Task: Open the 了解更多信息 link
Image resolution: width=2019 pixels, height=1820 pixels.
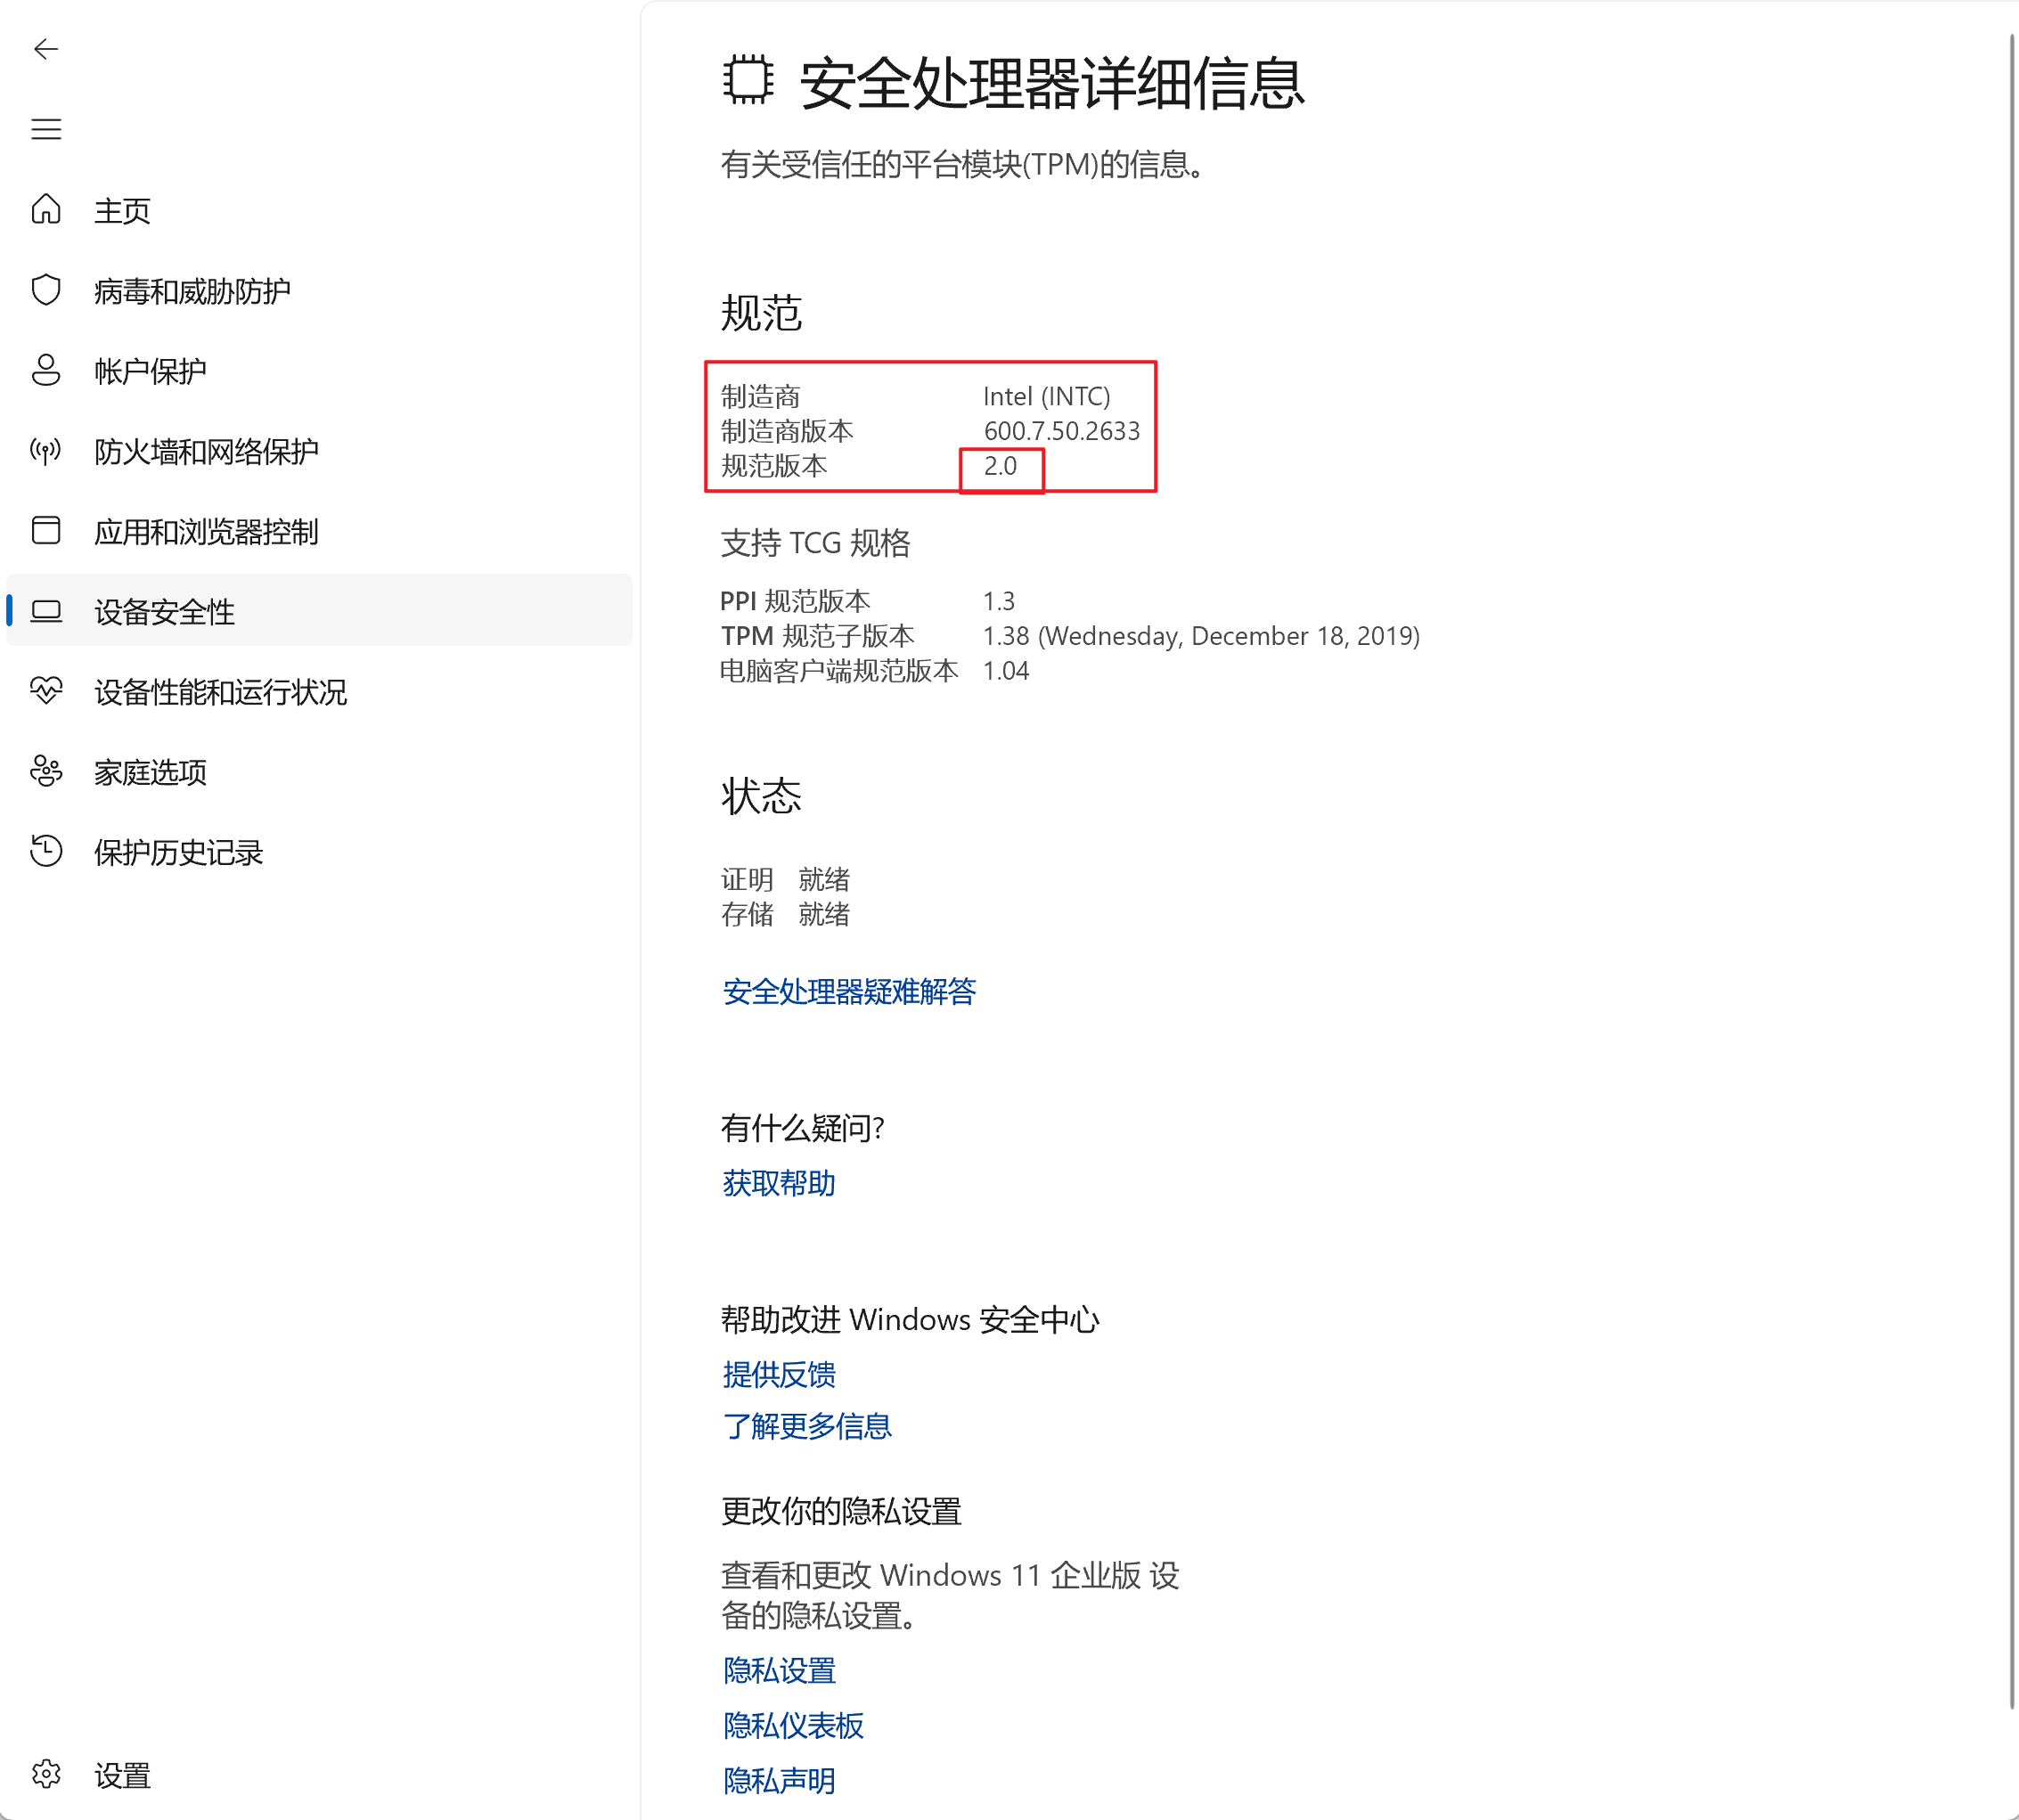Action: pos(806,1427)
